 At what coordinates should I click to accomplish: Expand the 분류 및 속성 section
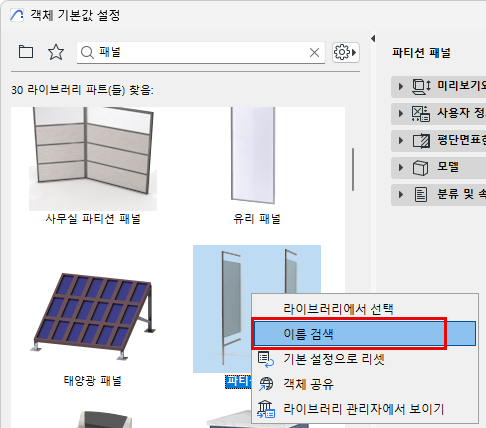438,194
